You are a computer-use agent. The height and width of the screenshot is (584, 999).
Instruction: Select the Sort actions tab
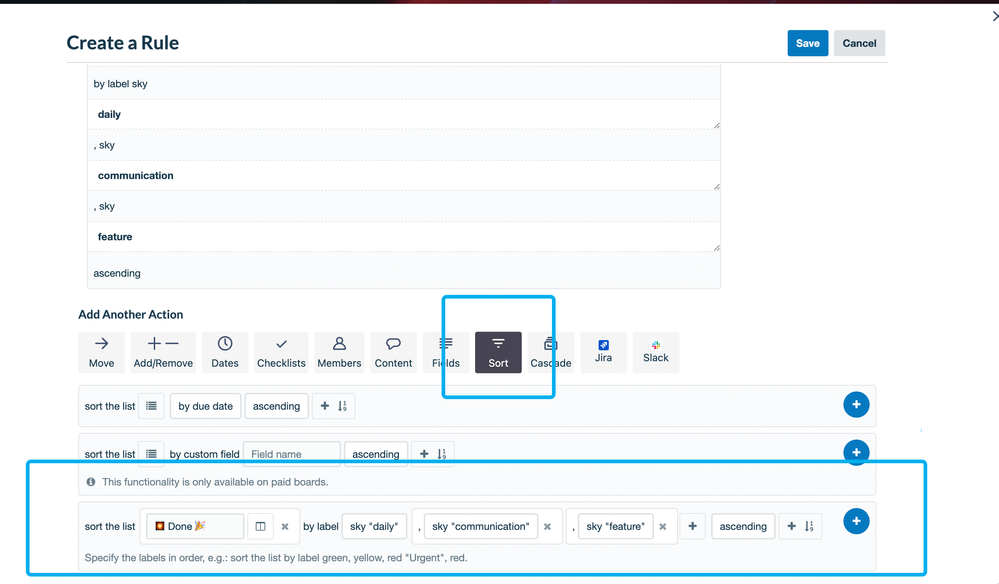click(498, 352)
